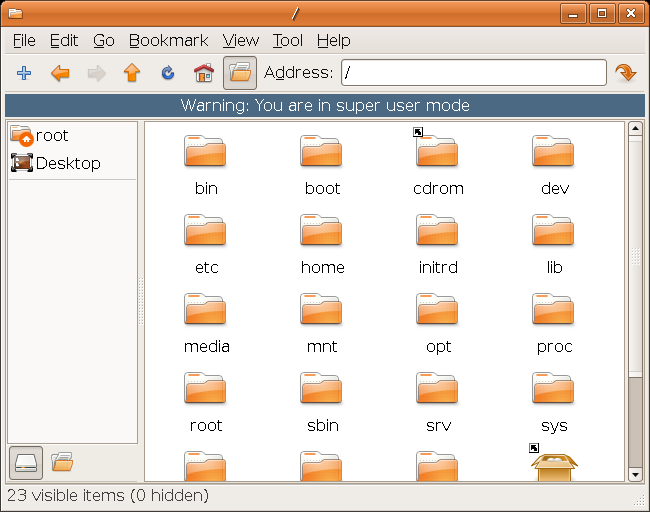Switch side pane to places view
This screenshot has height=512, width=650.
26,462
